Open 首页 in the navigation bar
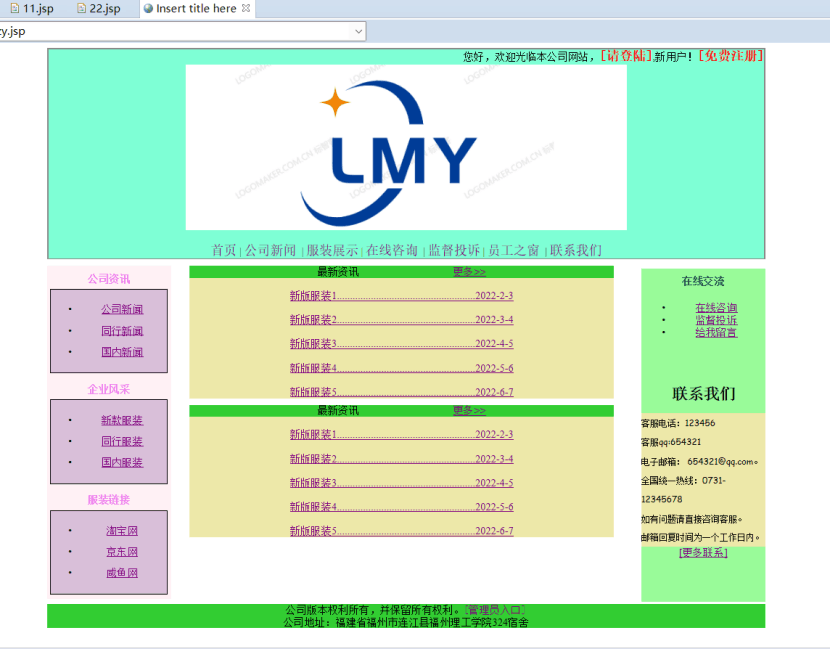This screenshot has width=830, height=649. coord(223,250)
